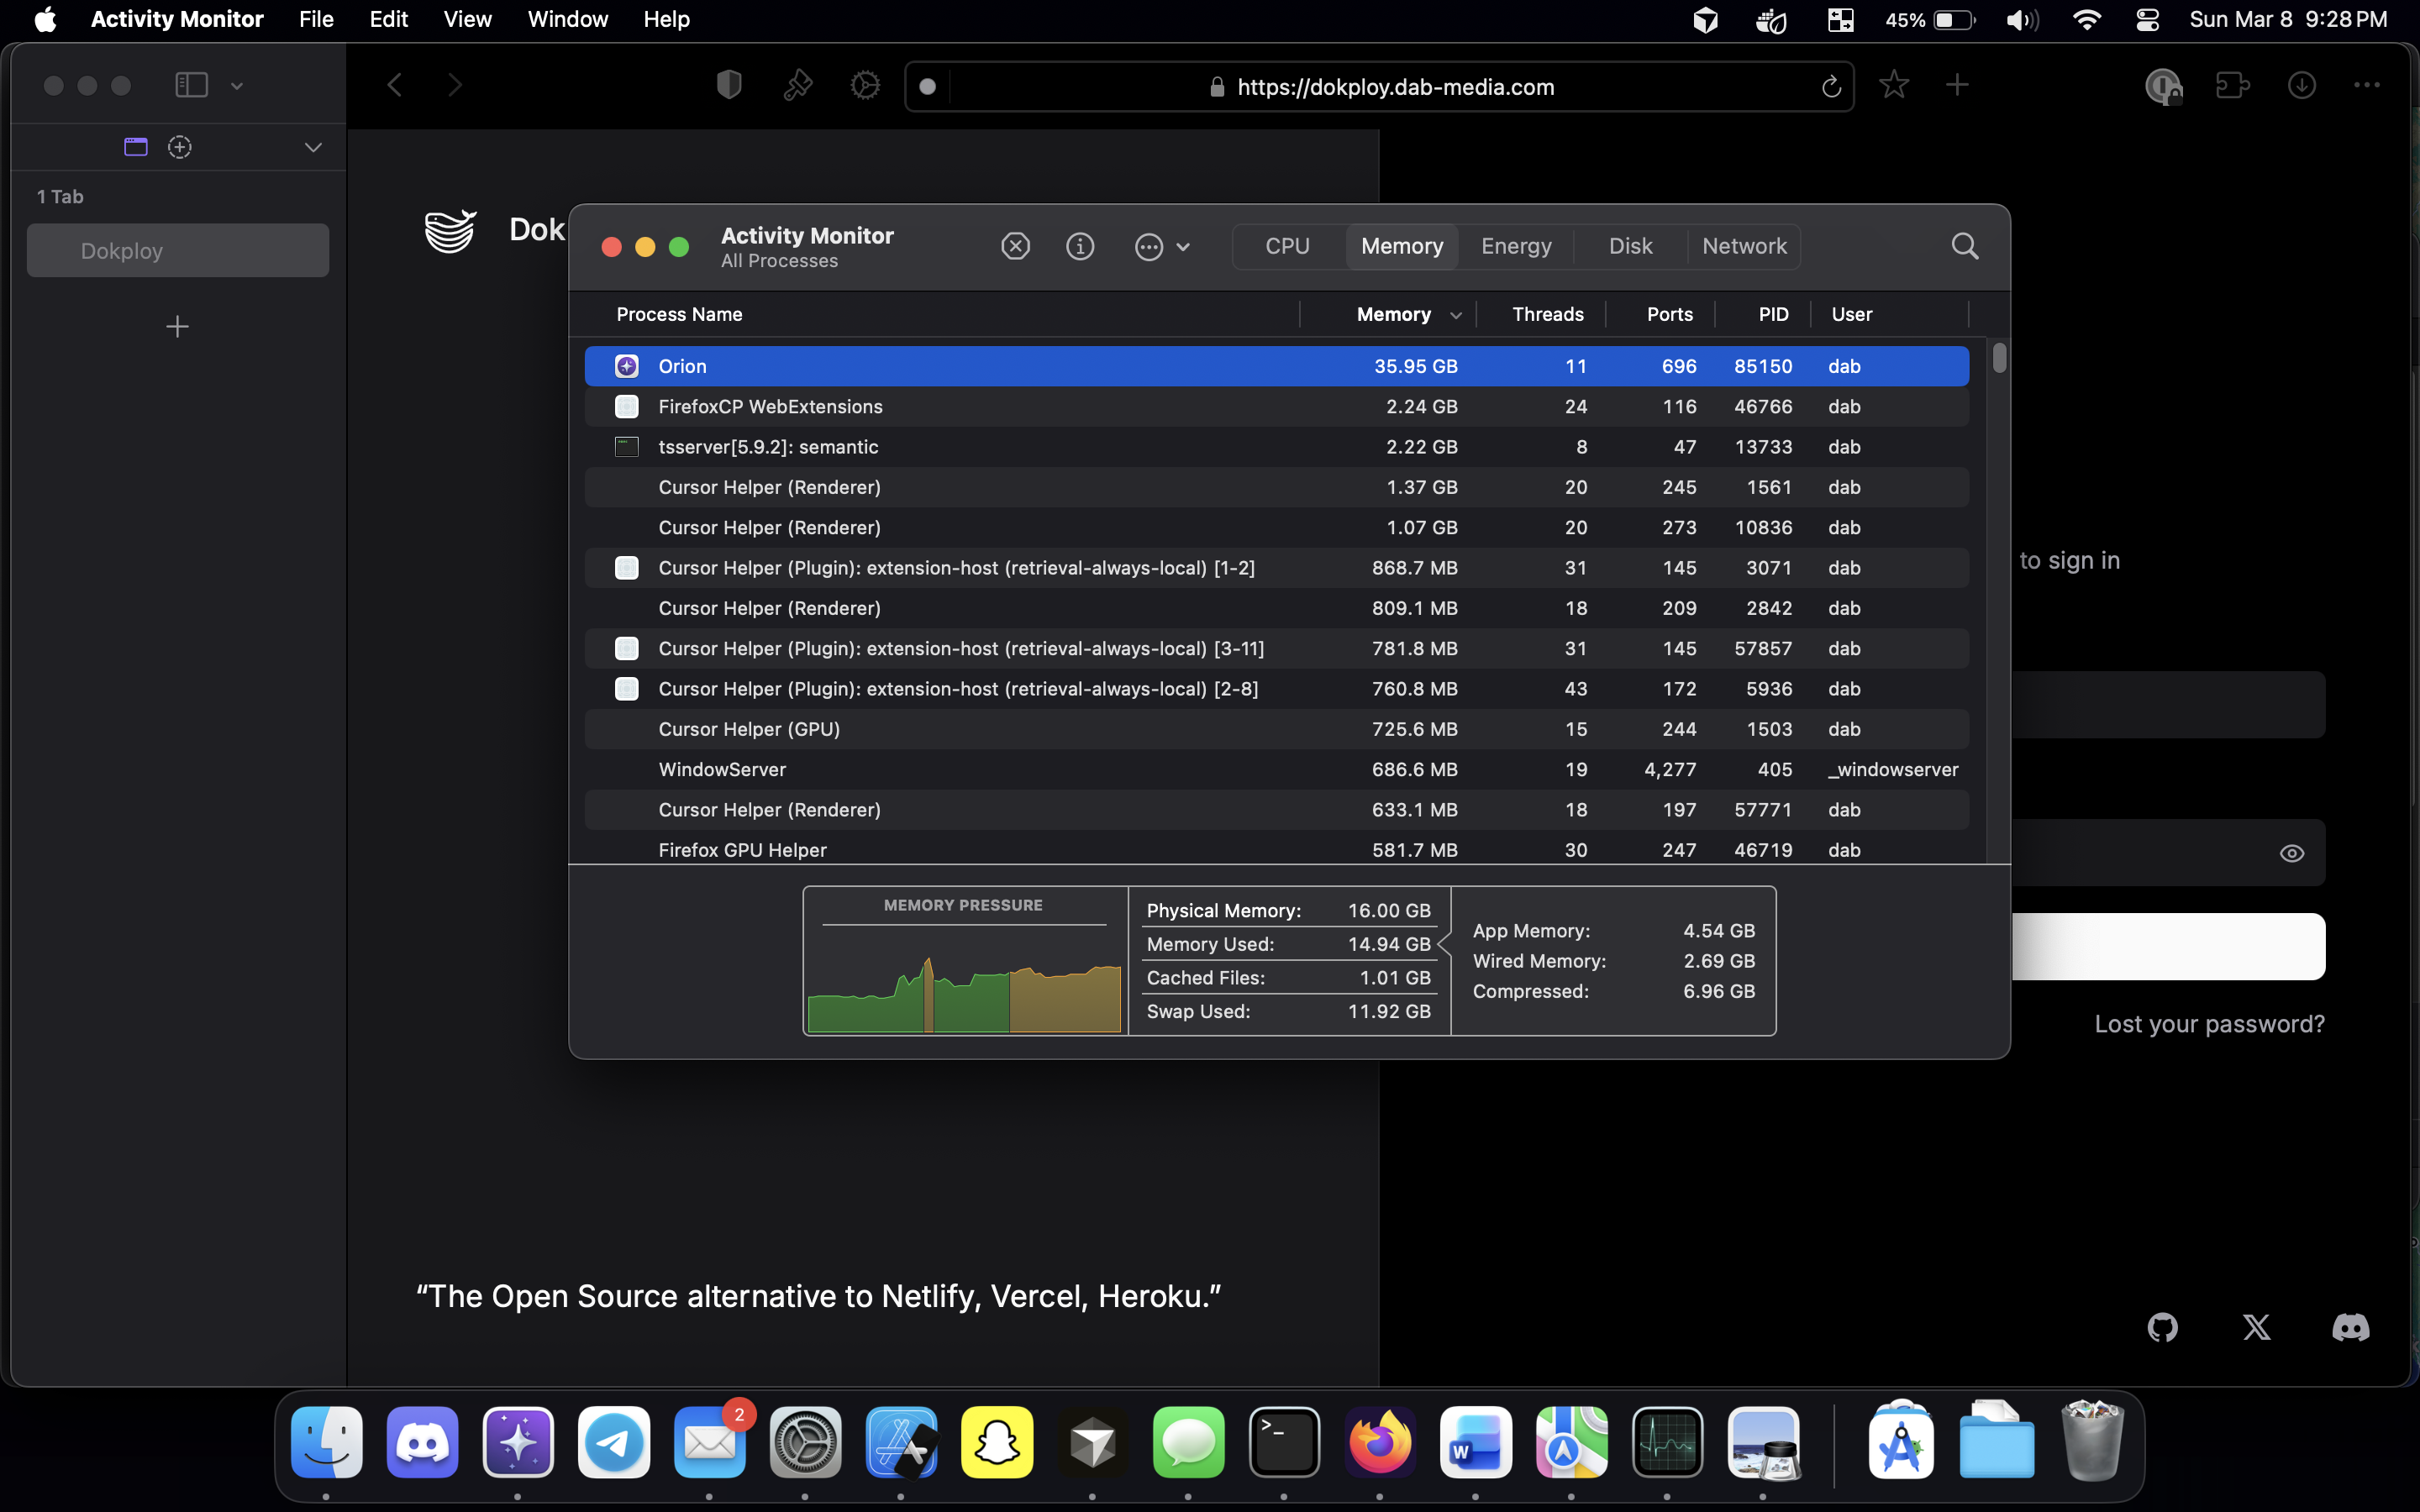
Task: Switch to the CPU tab
Action: (x=1286, y=246)
